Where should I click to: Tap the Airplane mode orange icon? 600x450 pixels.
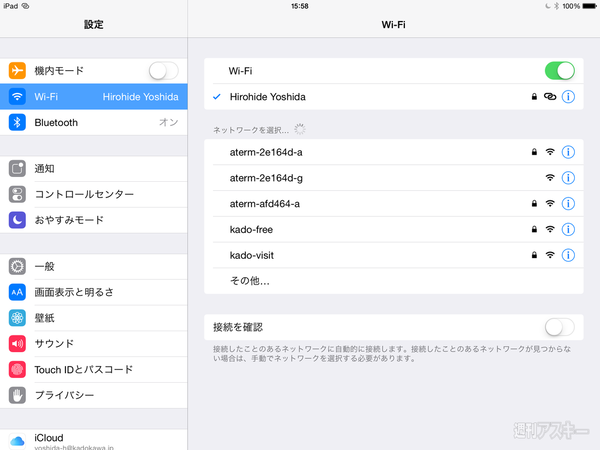(x=17, y=70)
